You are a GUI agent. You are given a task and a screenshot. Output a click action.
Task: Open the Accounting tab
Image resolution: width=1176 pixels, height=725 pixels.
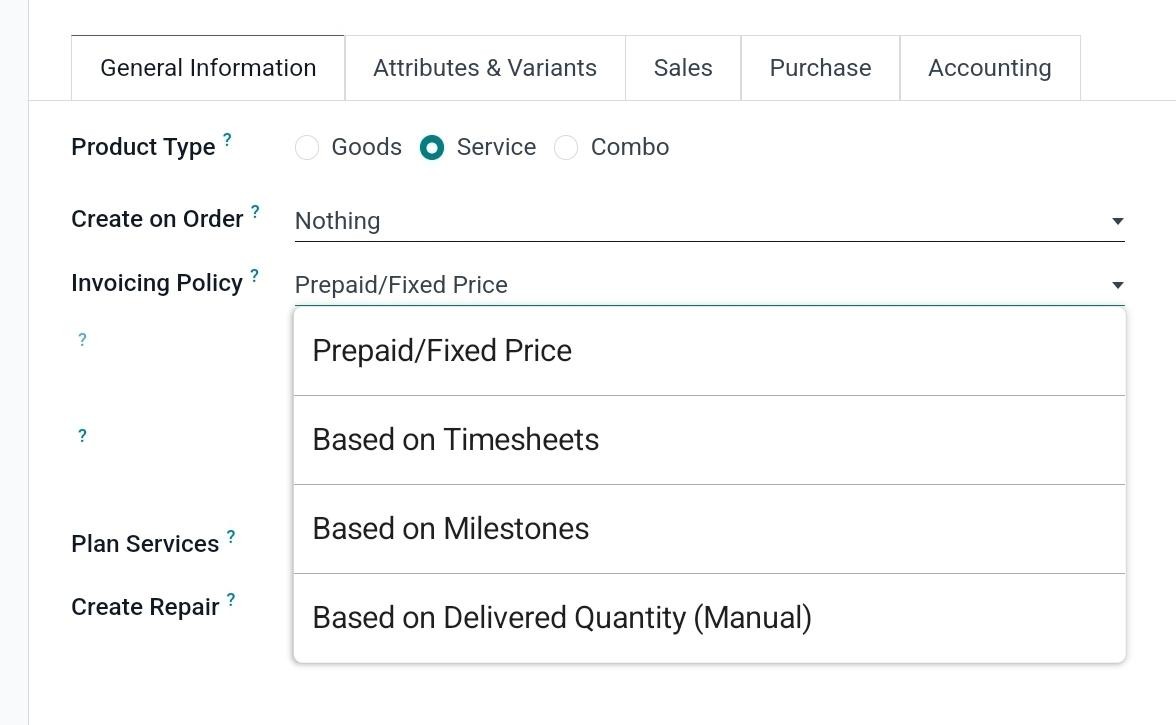pos(989,68)
